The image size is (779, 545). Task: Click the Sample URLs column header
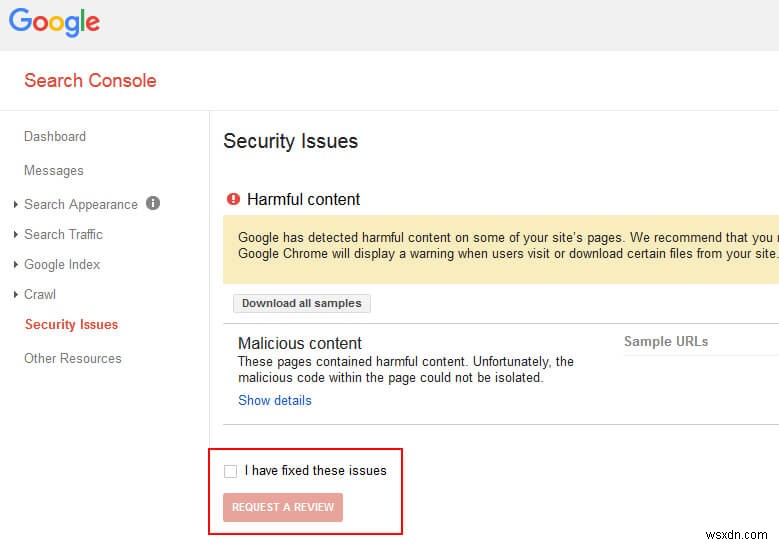(666, 341)
